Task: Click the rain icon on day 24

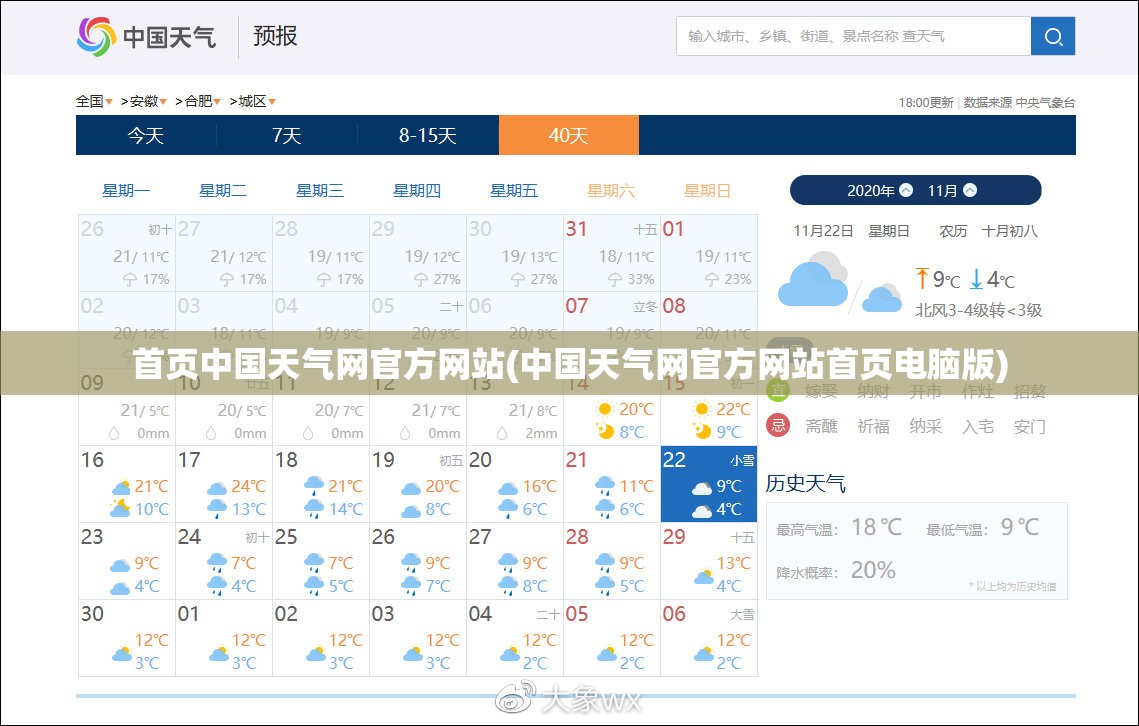Action: (217, 562)
